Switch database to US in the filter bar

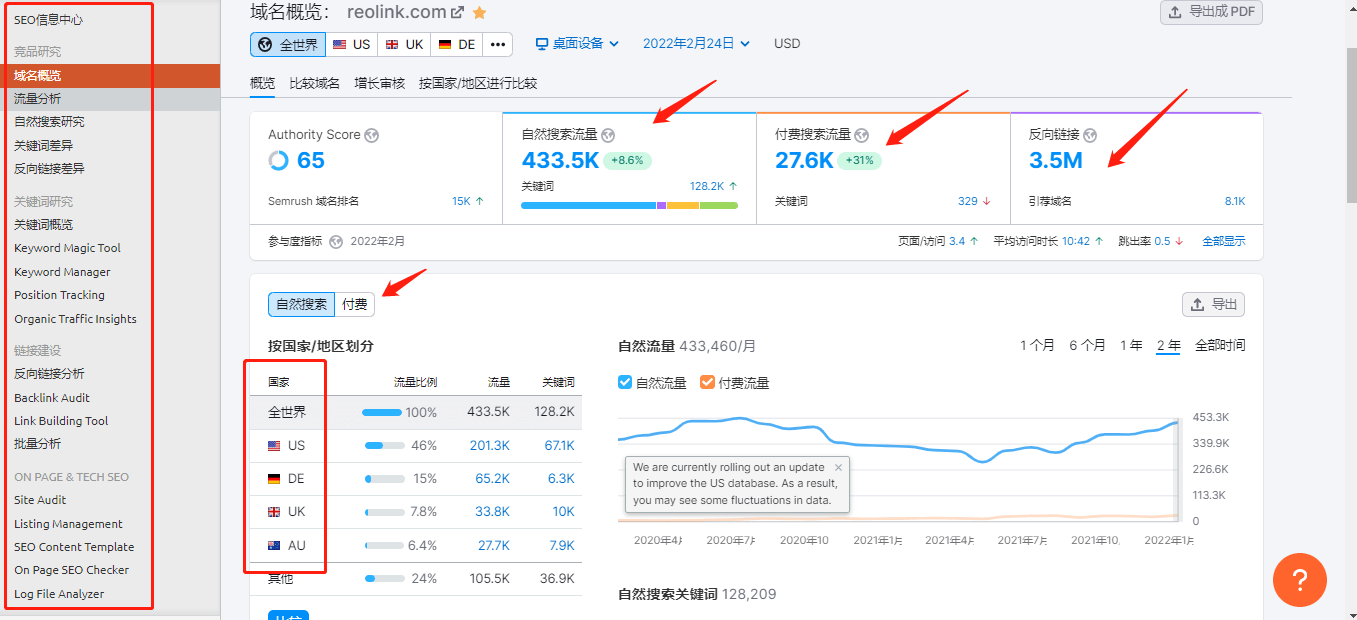click(x=351, y=44)
